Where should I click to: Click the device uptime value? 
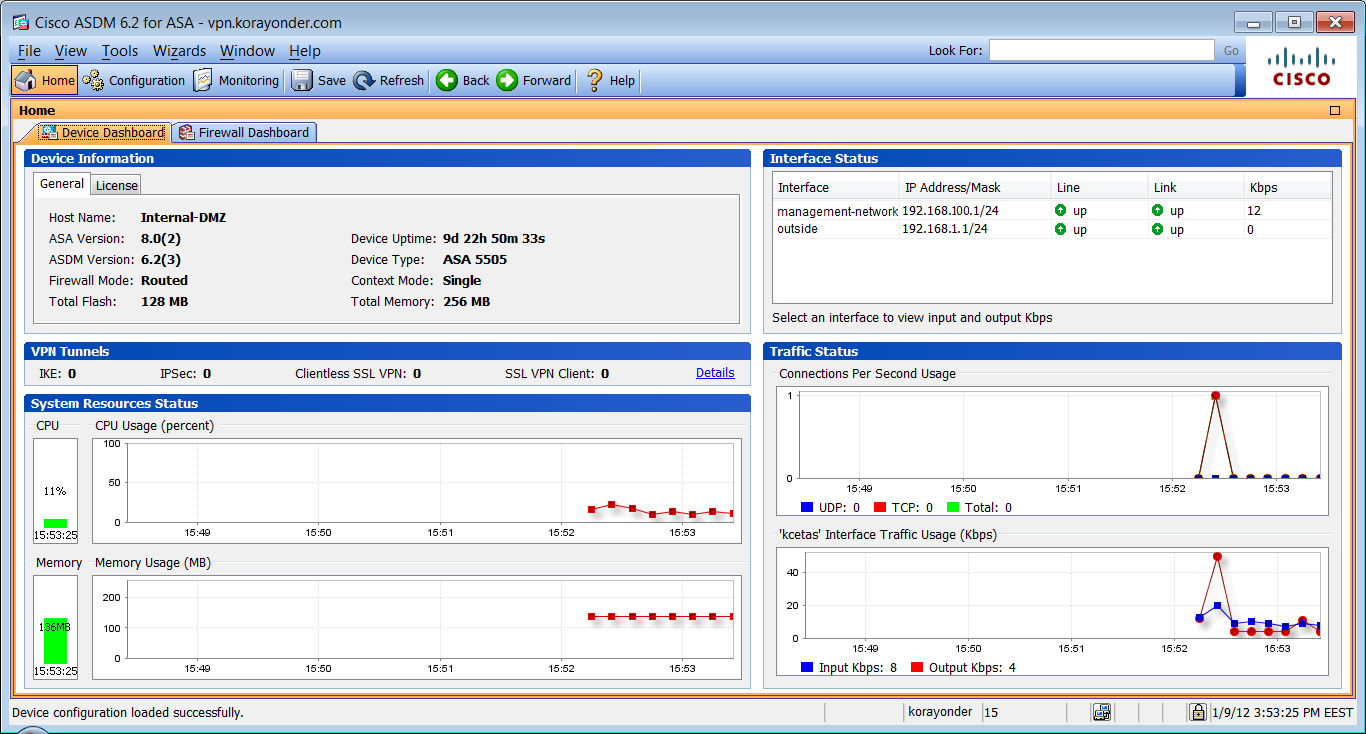pyautogui.click(x=494, y=238)
